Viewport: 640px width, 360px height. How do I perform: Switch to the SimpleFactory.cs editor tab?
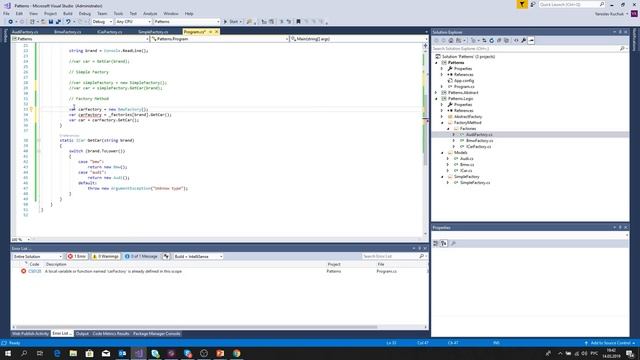click(x=153, y=32)
